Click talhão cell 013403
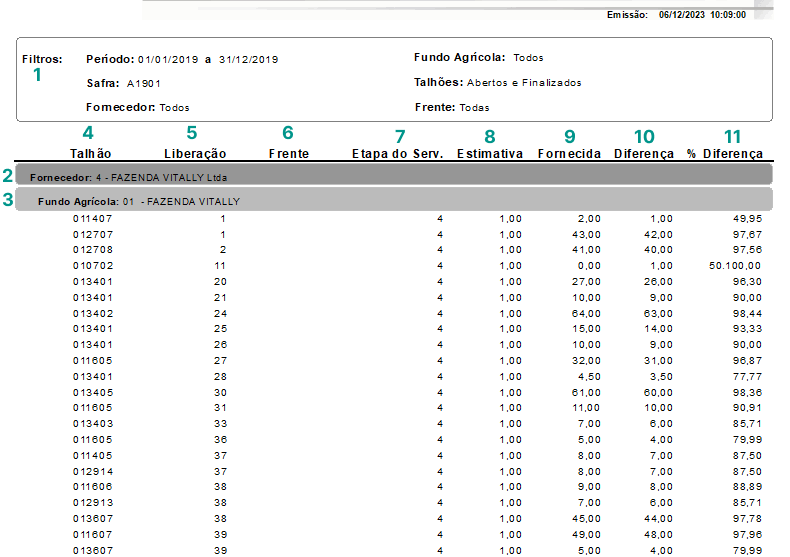Screen dimensions: 790x557 [93, 424]
